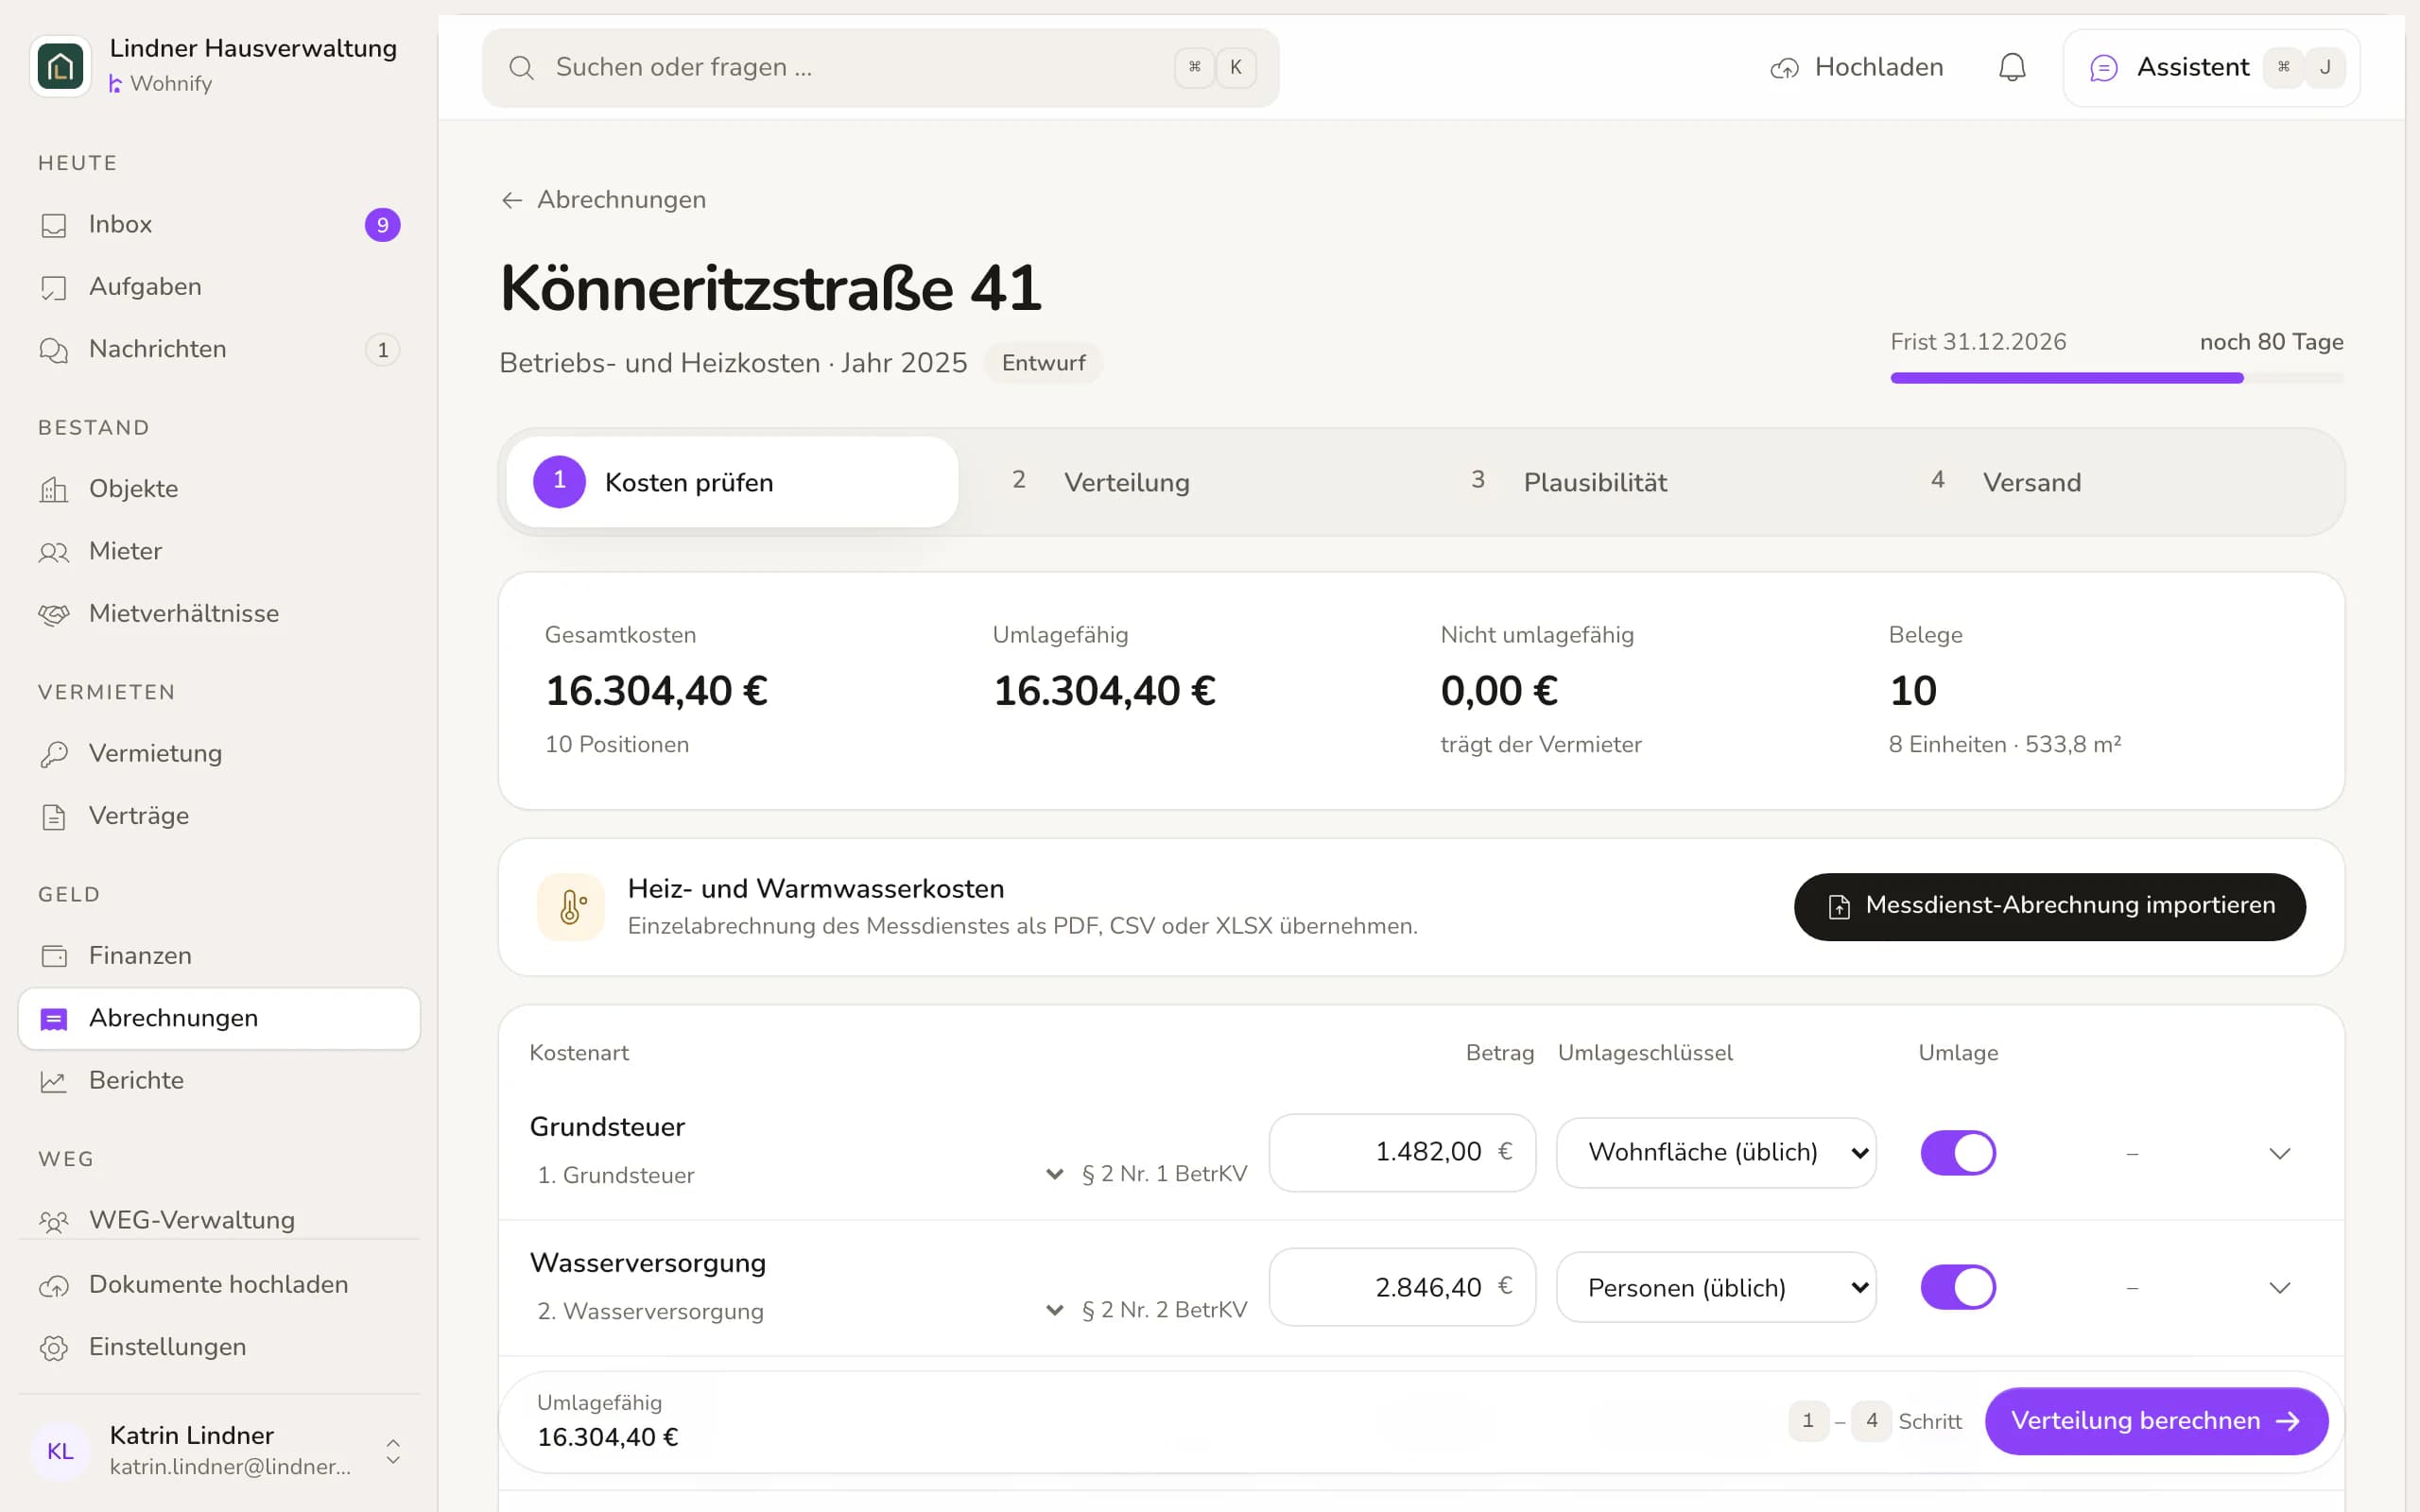Click the Hochladen cloud upload button
Viewport: 2420px width, 1512px height.
click(1857, 67)
